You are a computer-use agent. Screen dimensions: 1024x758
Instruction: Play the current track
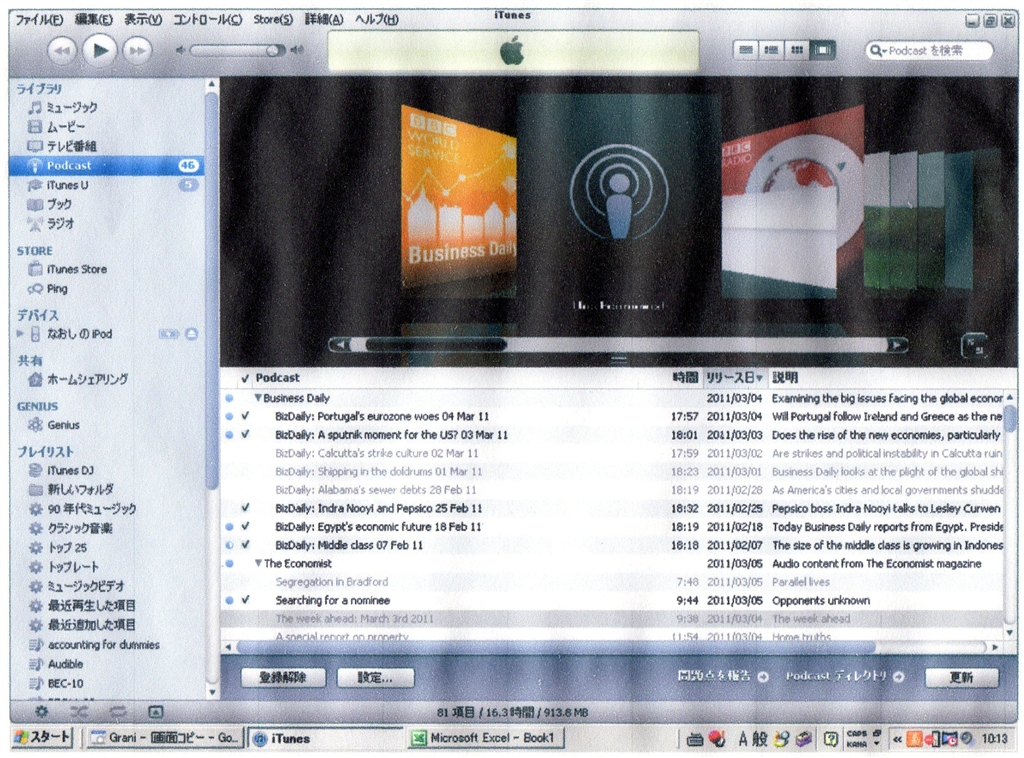tap(99, 50)
